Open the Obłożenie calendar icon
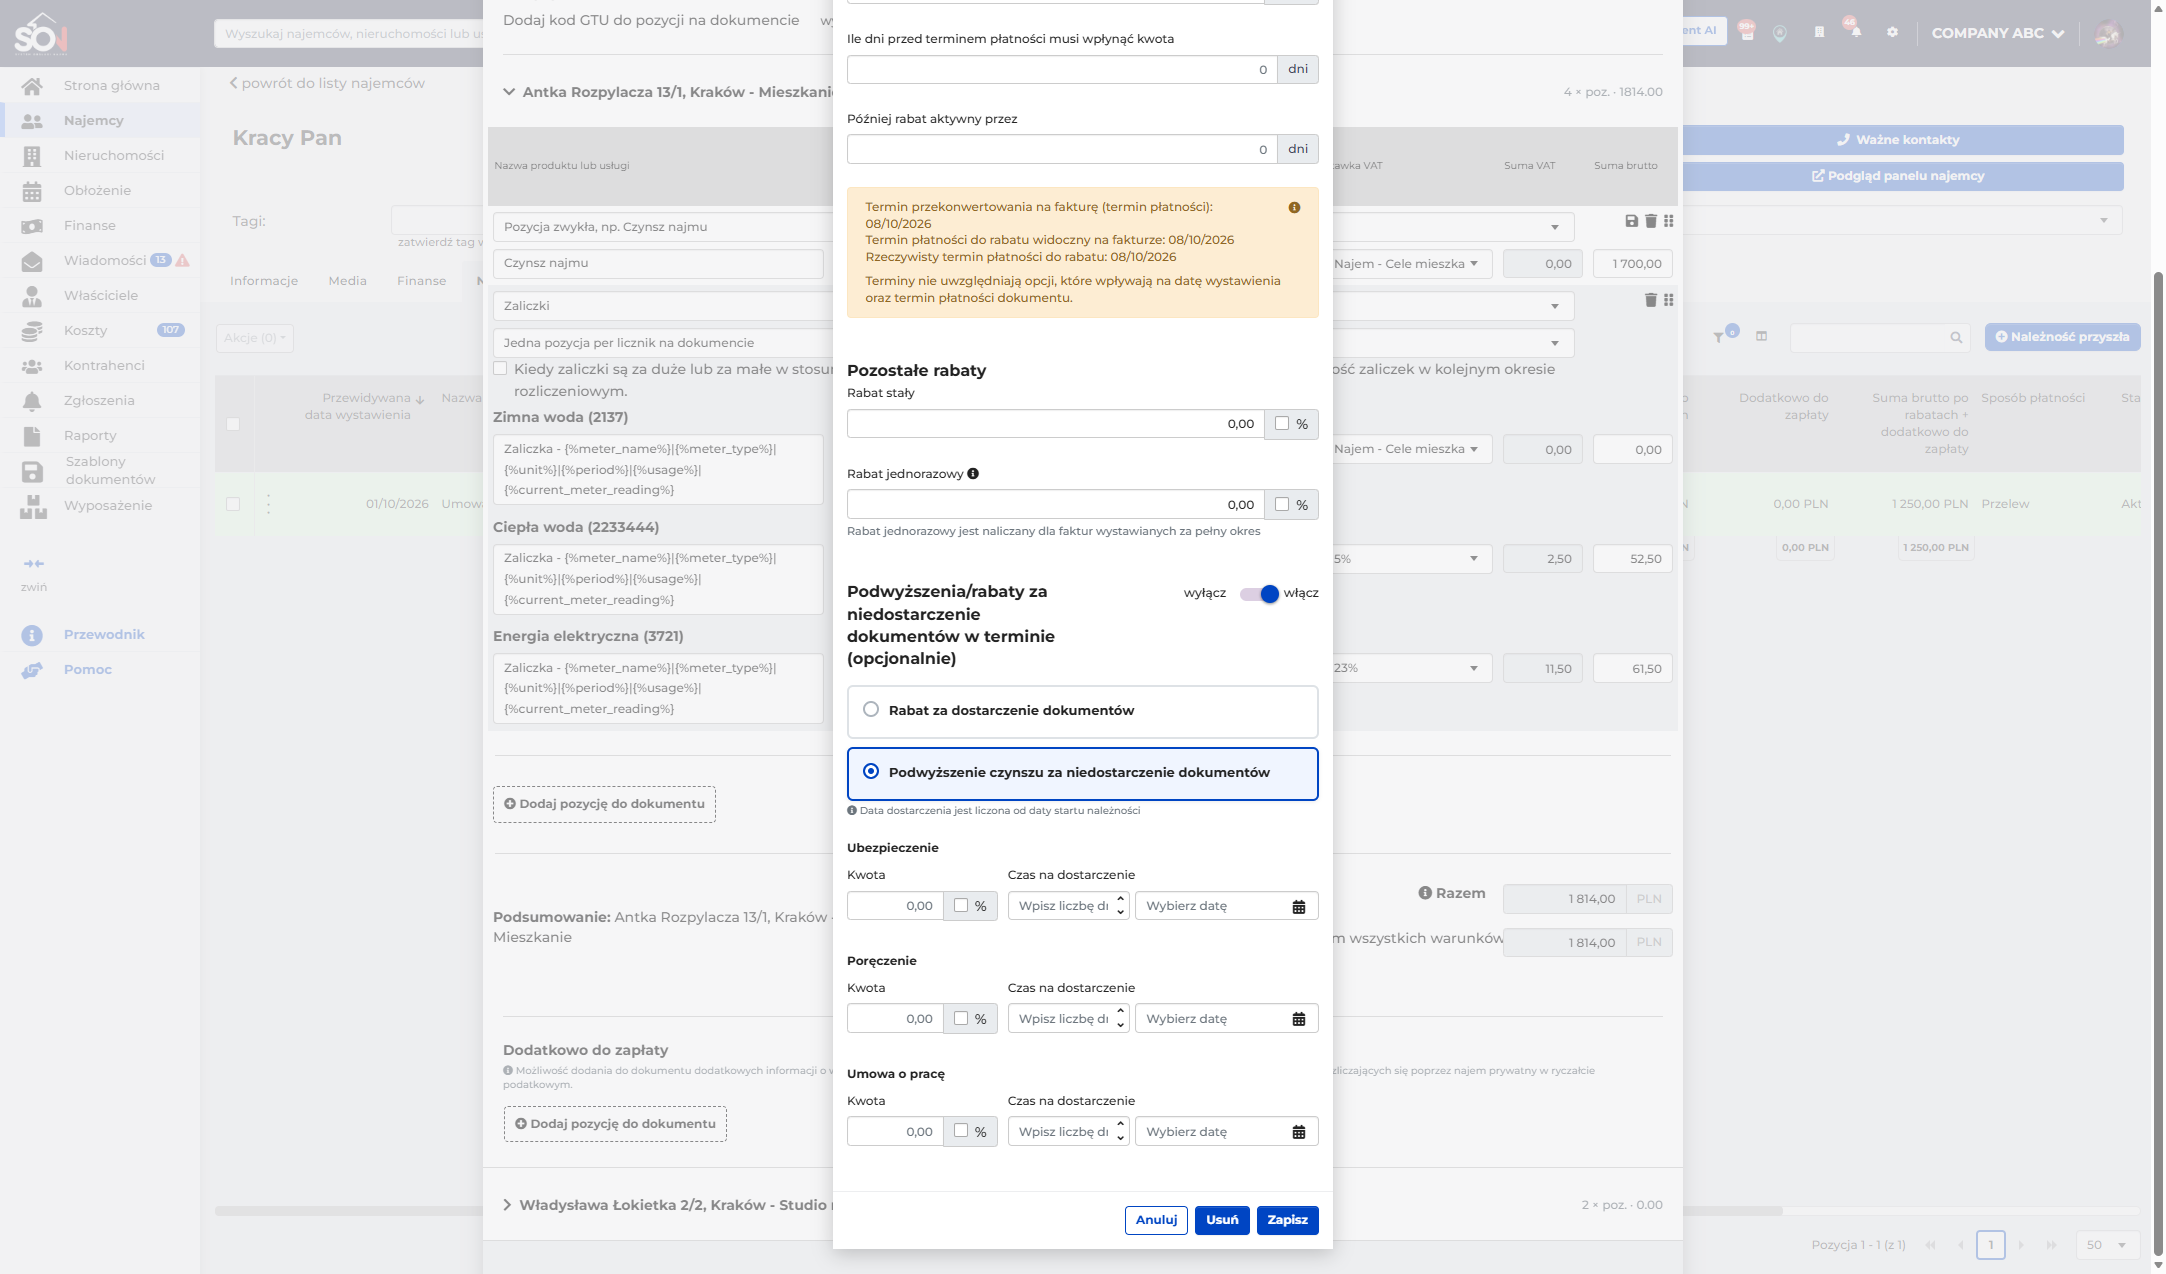This screenshot has width=2166, height=1274. pyautogui.click(x=32, y=191)
